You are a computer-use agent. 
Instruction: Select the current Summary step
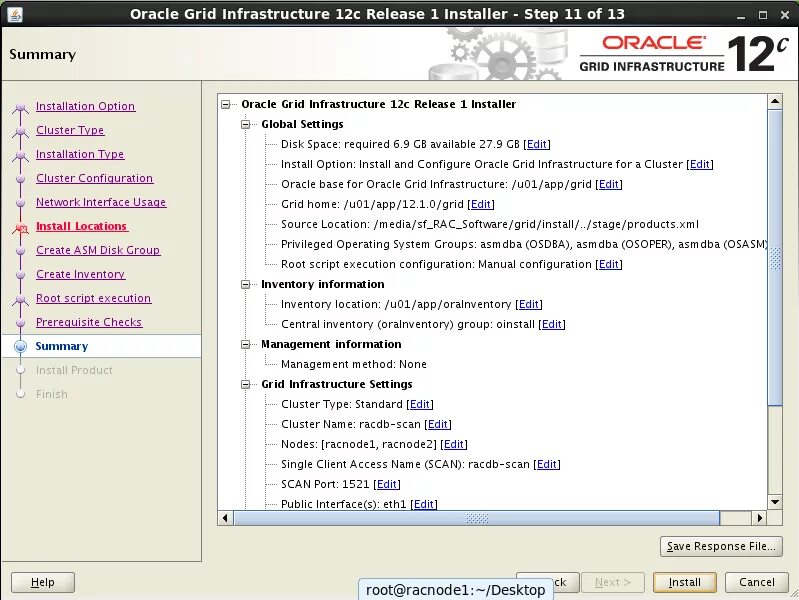coord(62,346)
